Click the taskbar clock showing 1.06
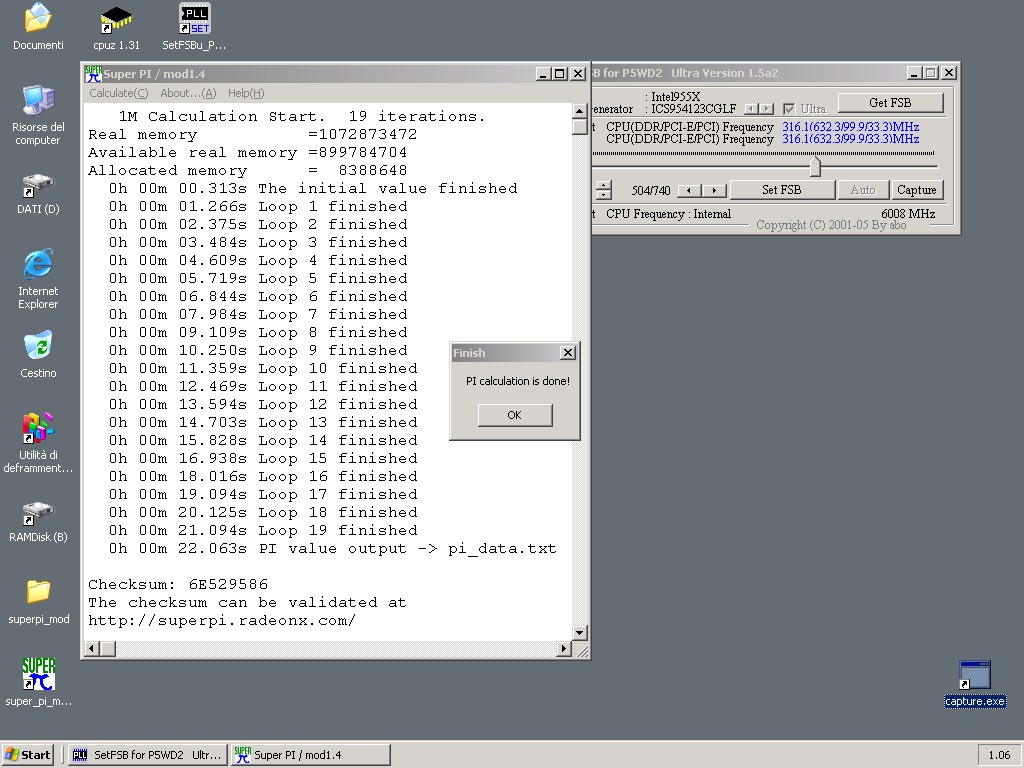1024x768 pixels. [999, 755]
